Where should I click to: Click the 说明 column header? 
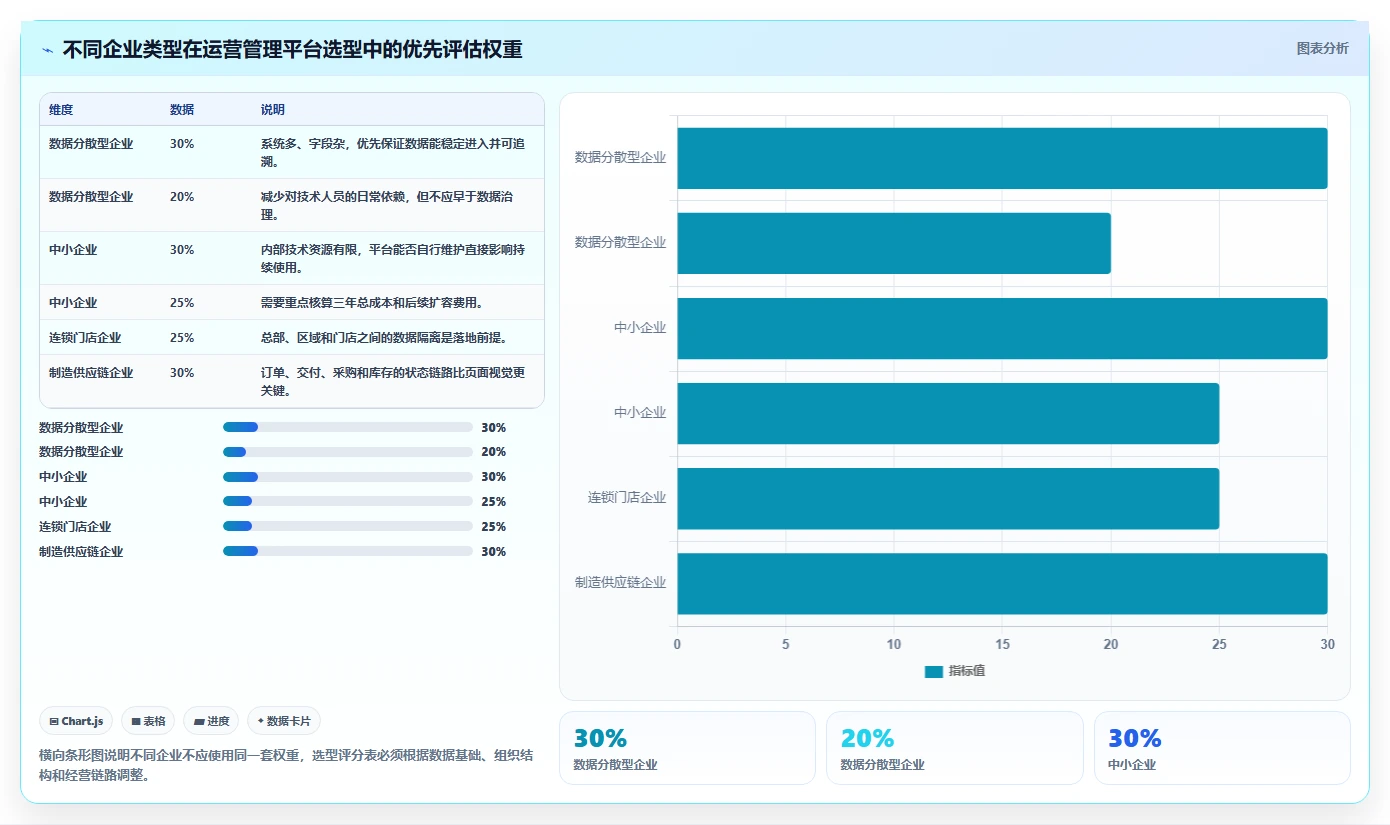[273, 110]
